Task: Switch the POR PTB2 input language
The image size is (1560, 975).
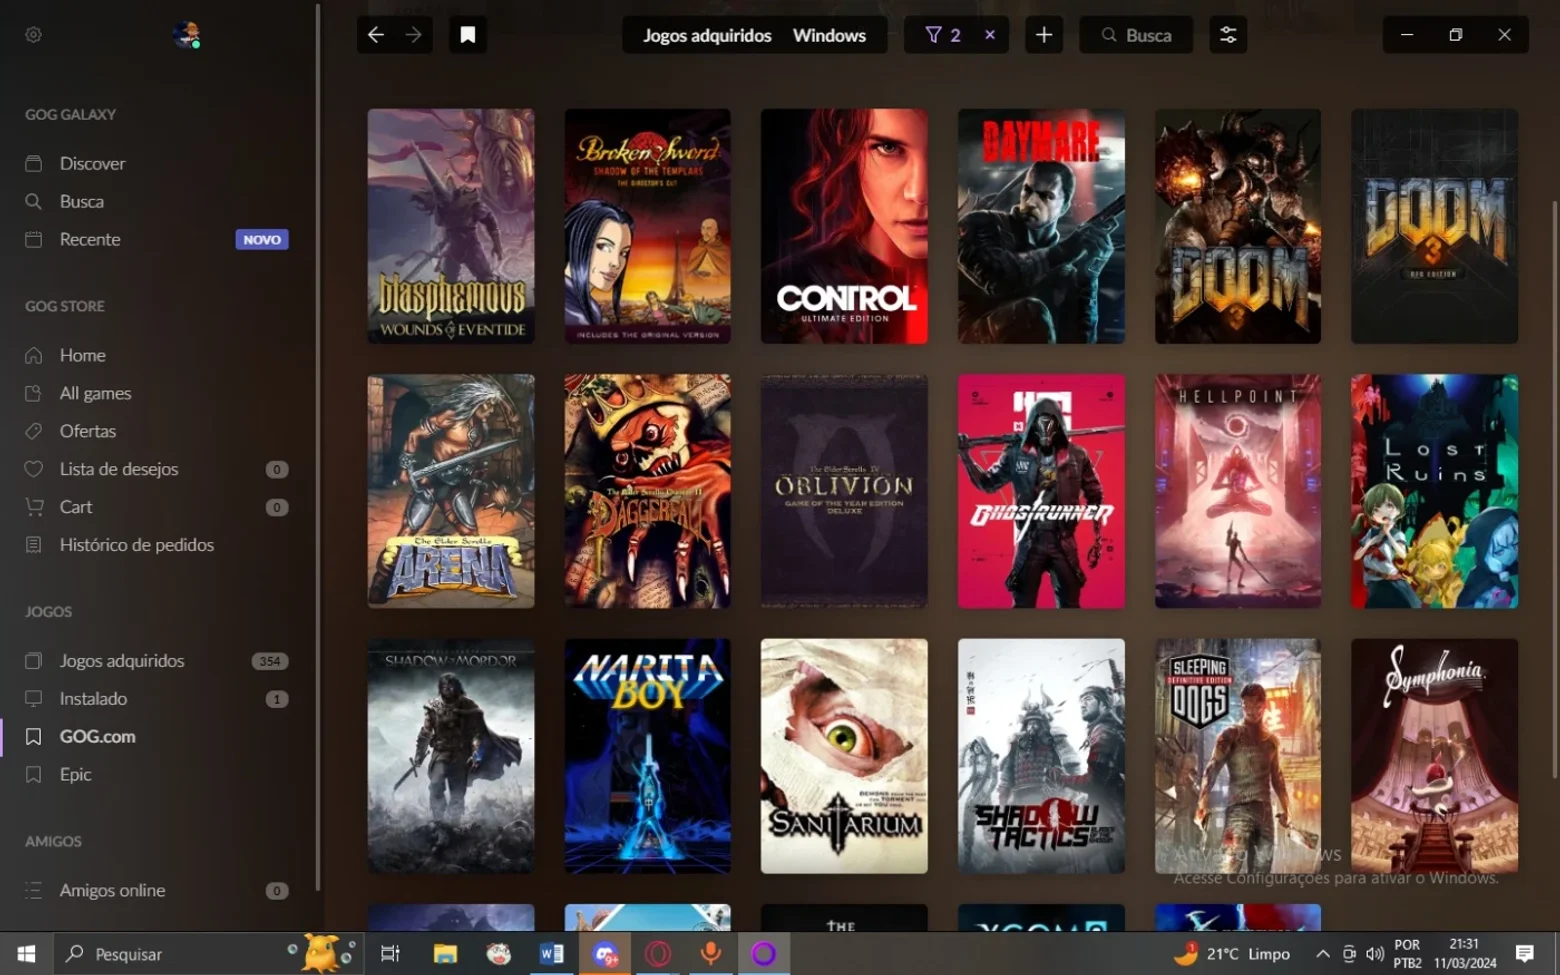Action: click(x=1407, y=954)
